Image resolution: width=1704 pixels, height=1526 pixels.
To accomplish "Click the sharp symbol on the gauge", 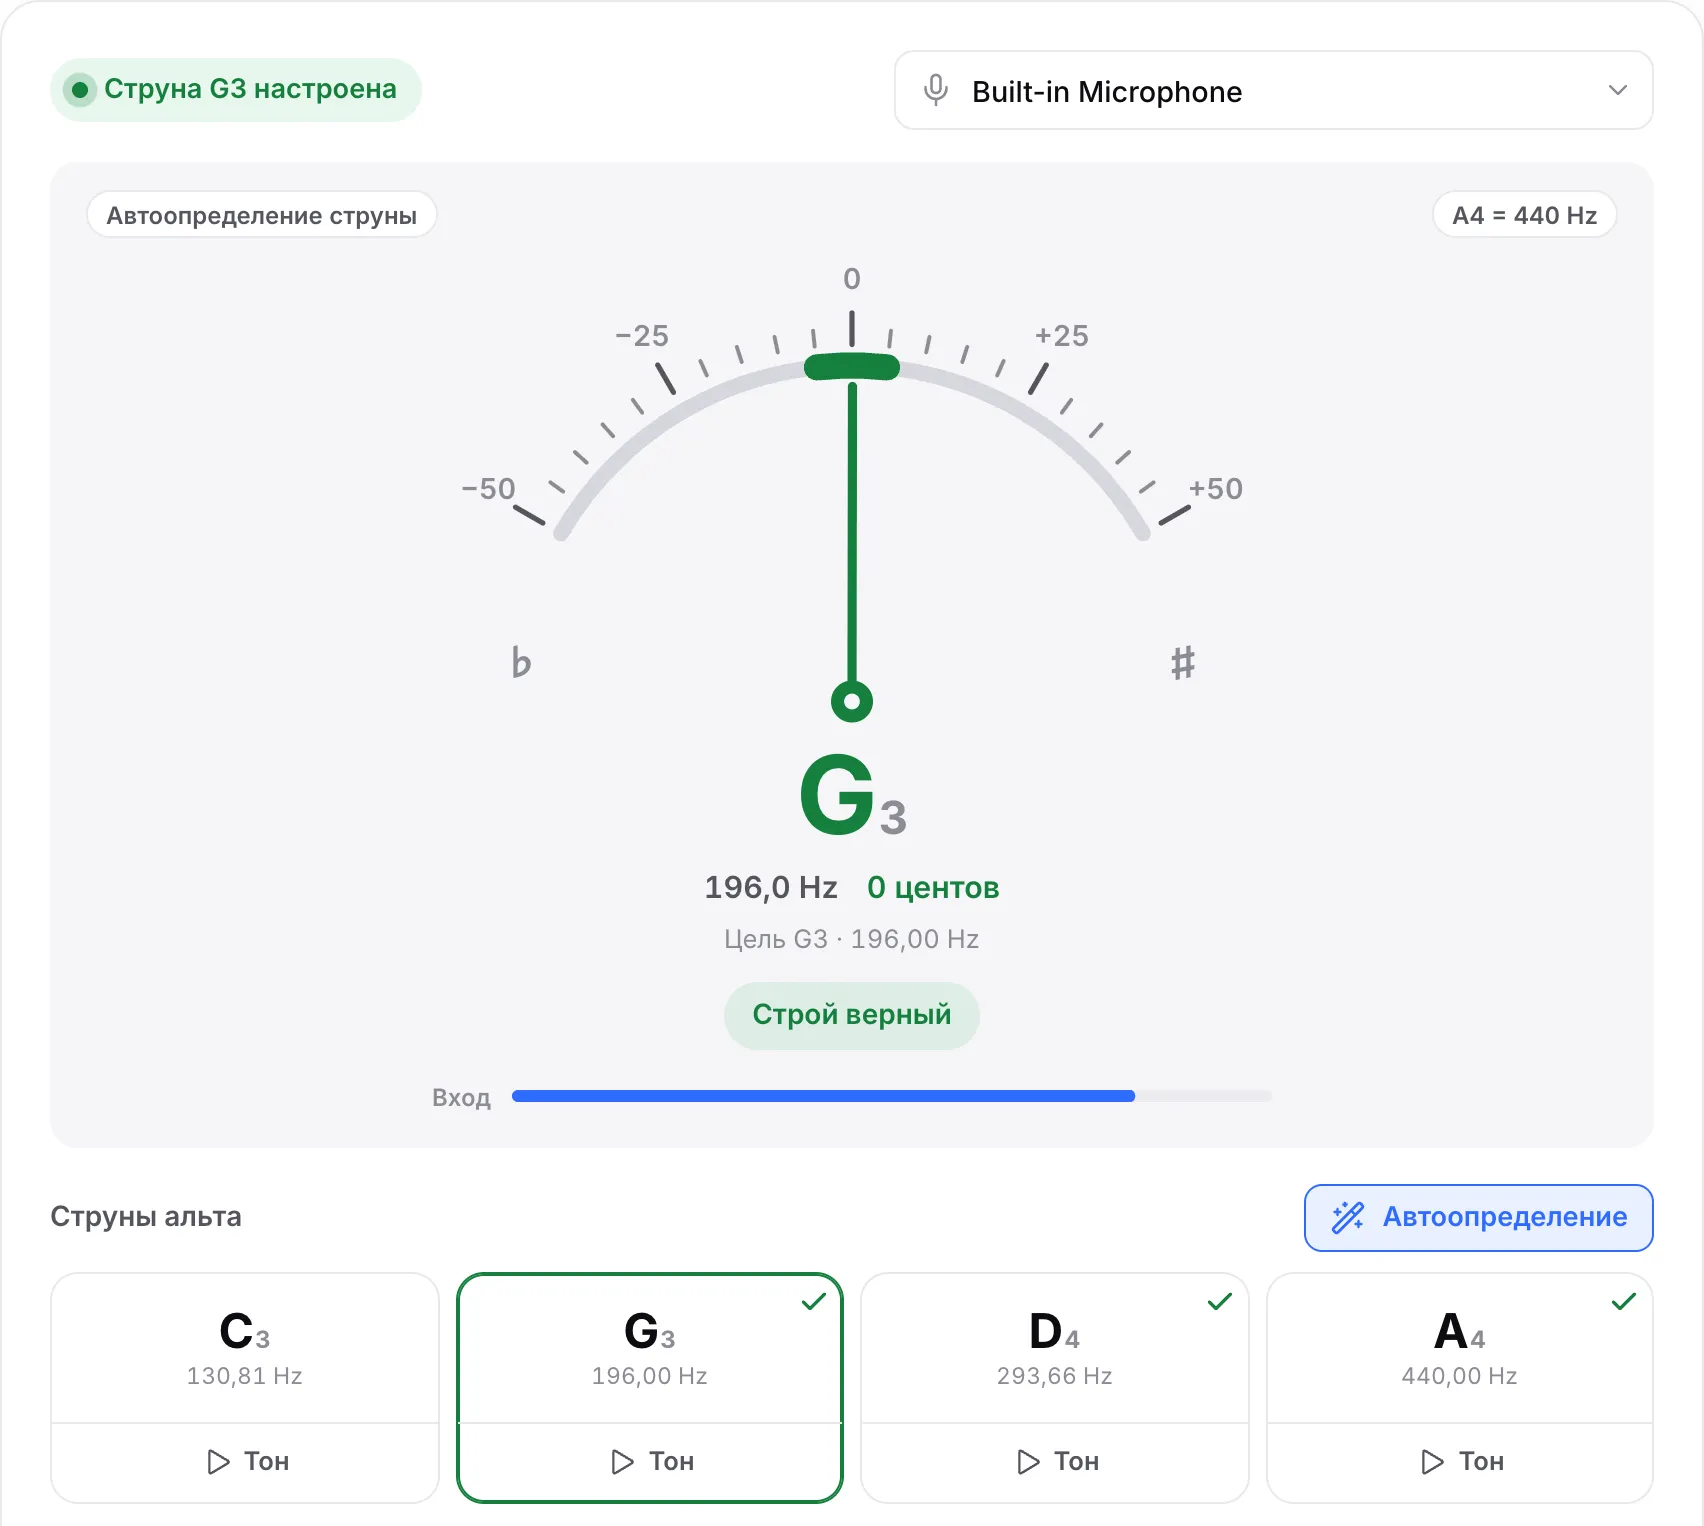I will click(1183, 662).
